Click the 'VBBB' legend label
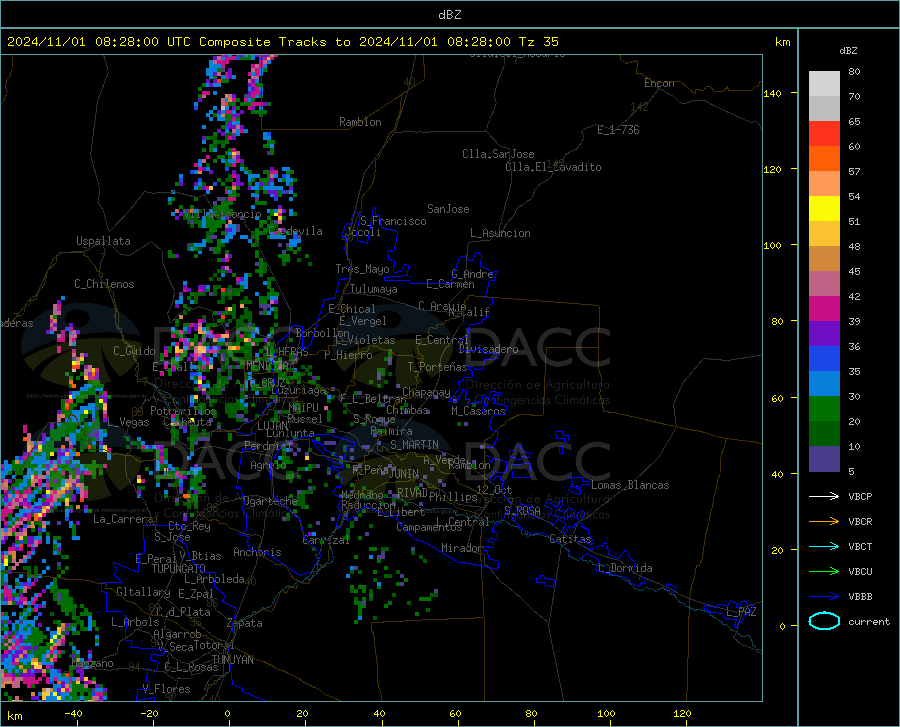The height and width of the screenshot is (727, 900). coord(860,597)
